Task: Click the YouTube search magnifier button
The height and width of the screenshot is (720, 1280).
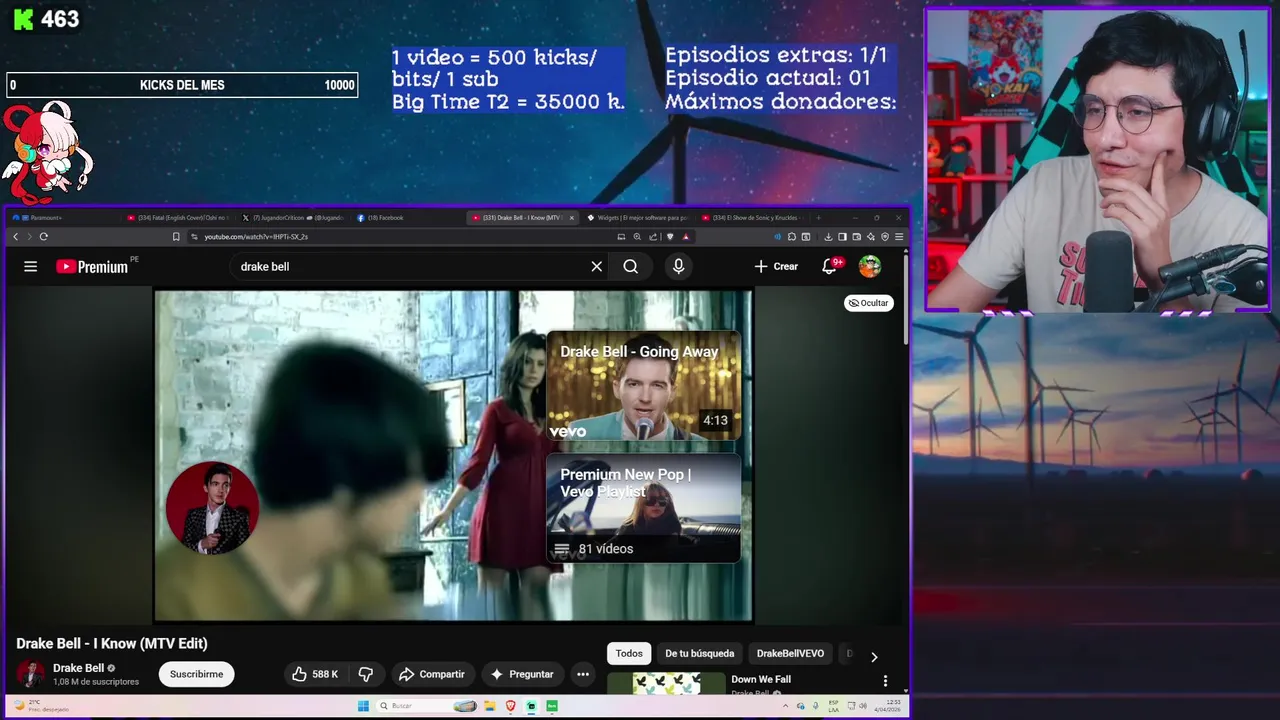Action: (x=630, y=266)
